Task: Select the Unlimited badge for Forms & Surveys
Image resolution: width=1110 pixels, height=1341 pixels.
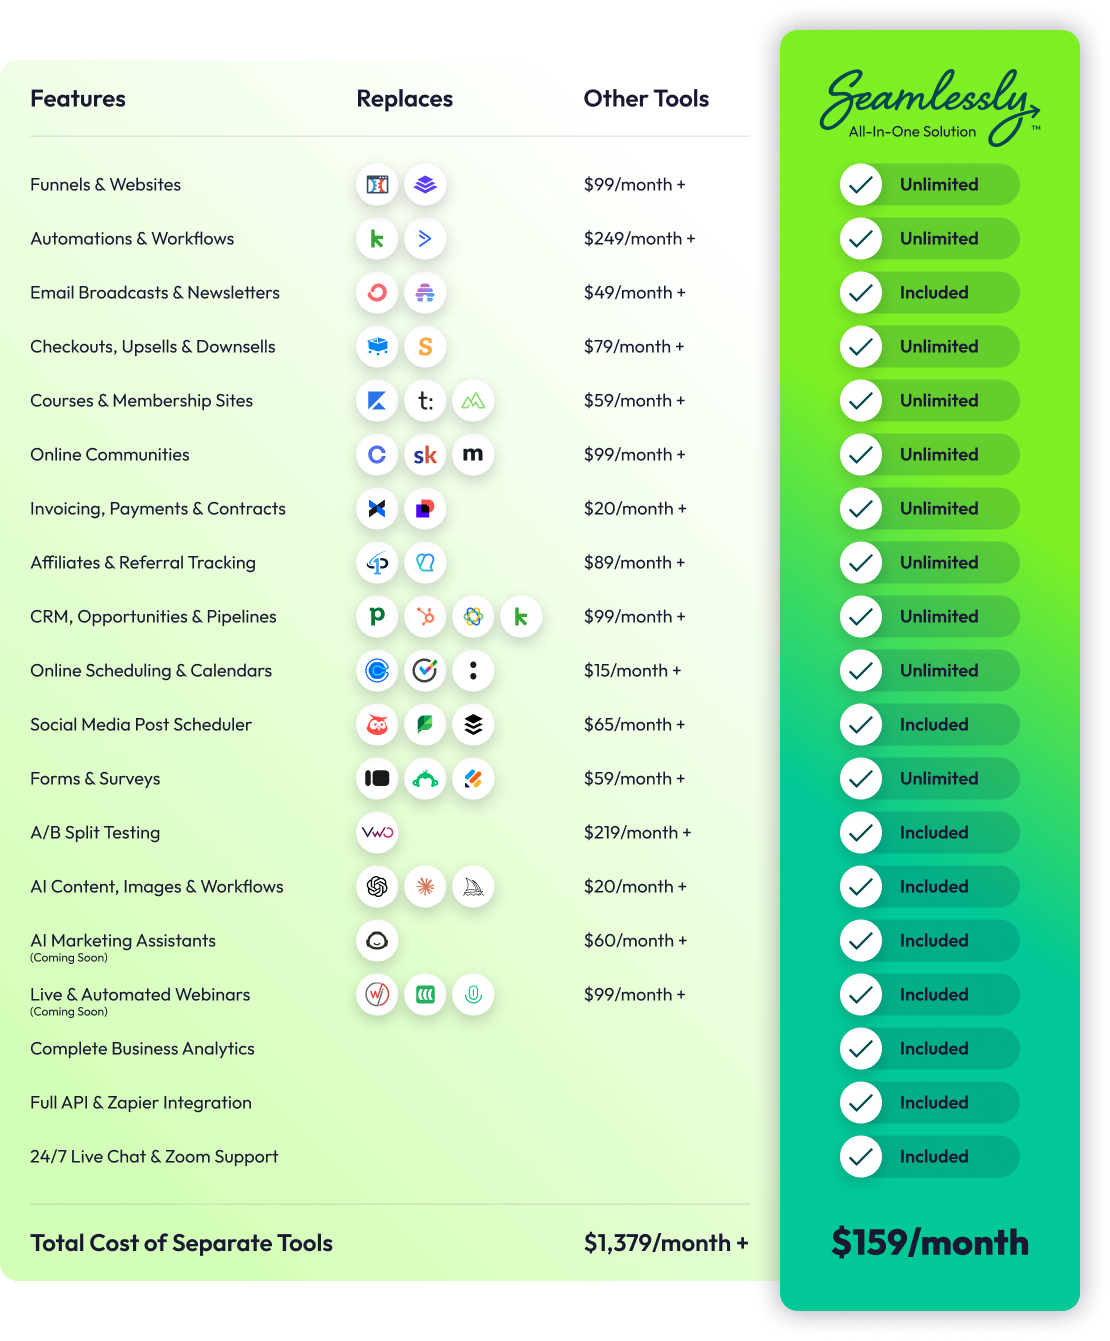Action: click(x=930, y=779)
